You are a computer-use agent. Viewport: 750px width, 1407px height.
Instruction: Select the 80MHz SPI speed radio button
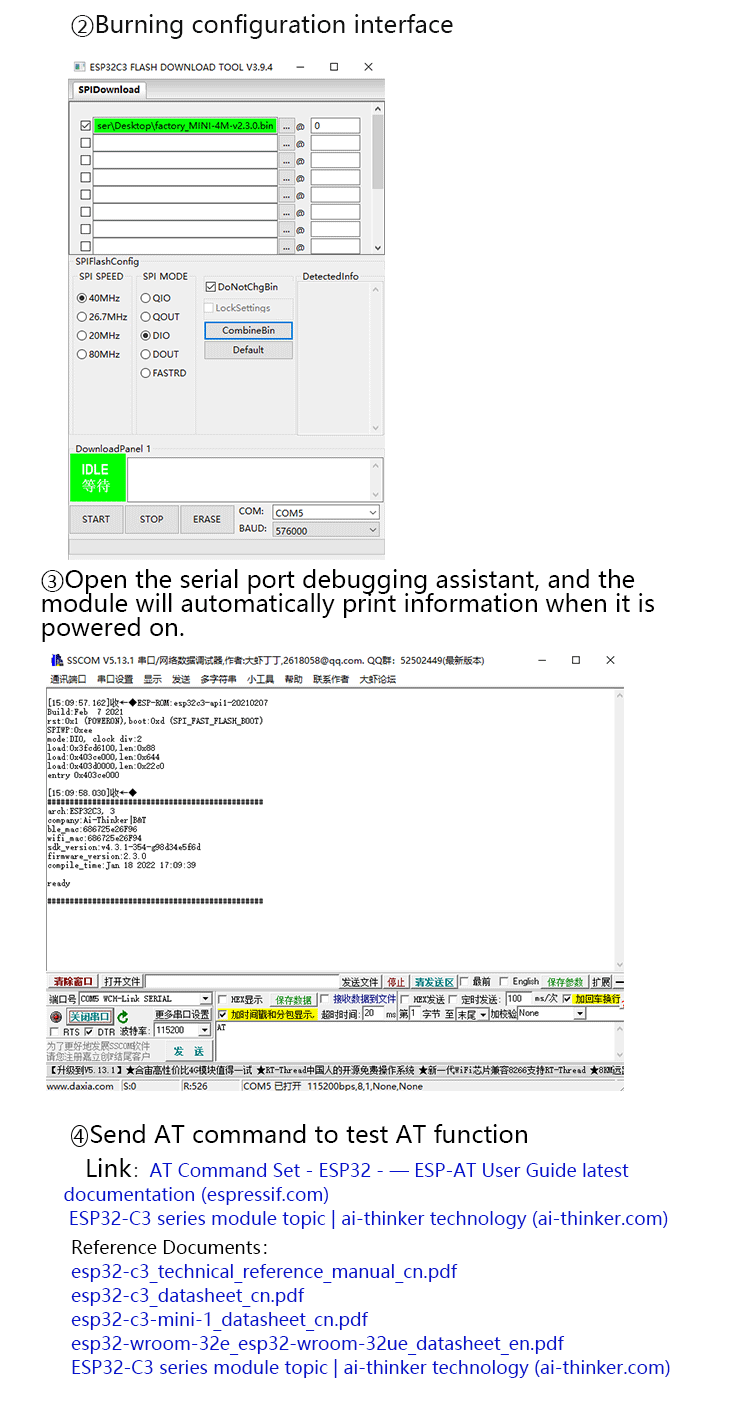82,354
